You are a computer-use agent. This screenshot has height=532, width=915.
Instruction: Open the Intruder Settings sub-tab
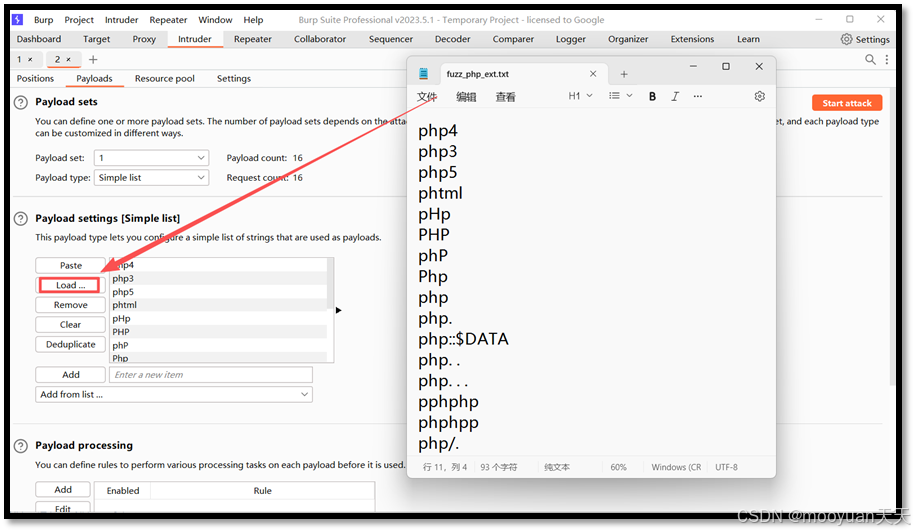(234, 79)
